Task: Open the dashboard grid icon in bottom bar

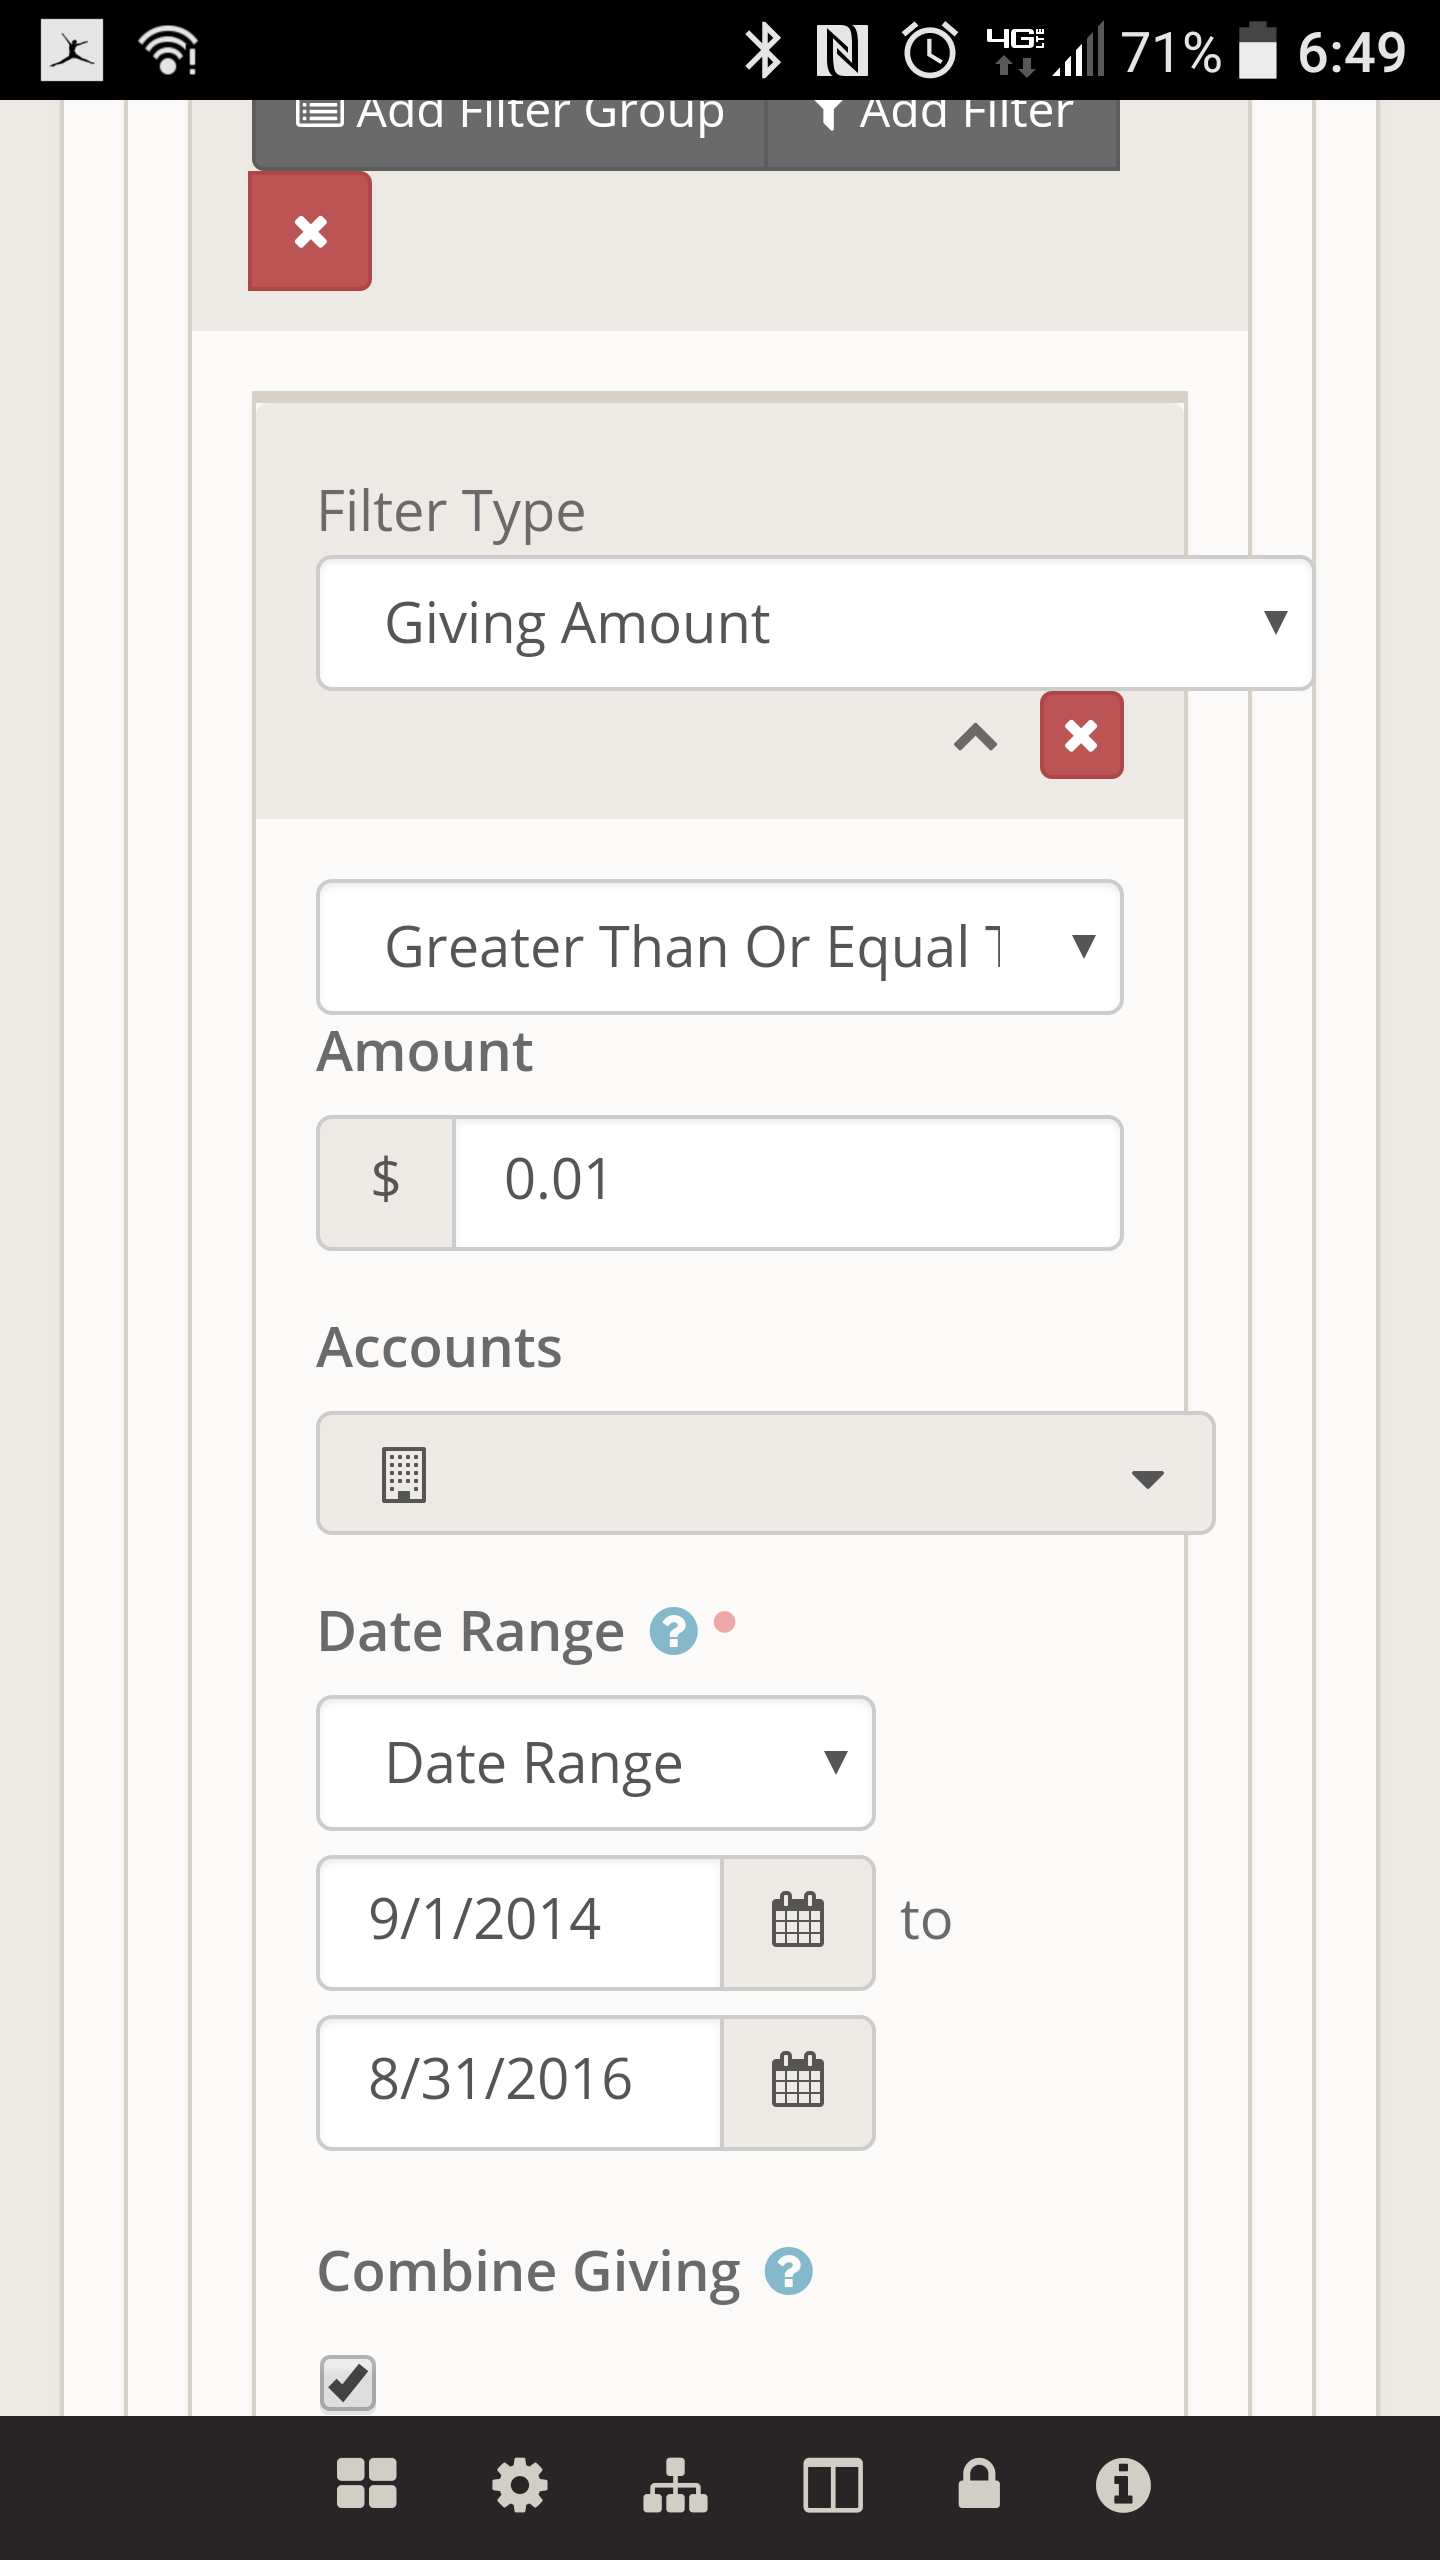Action: point(366,2485)
